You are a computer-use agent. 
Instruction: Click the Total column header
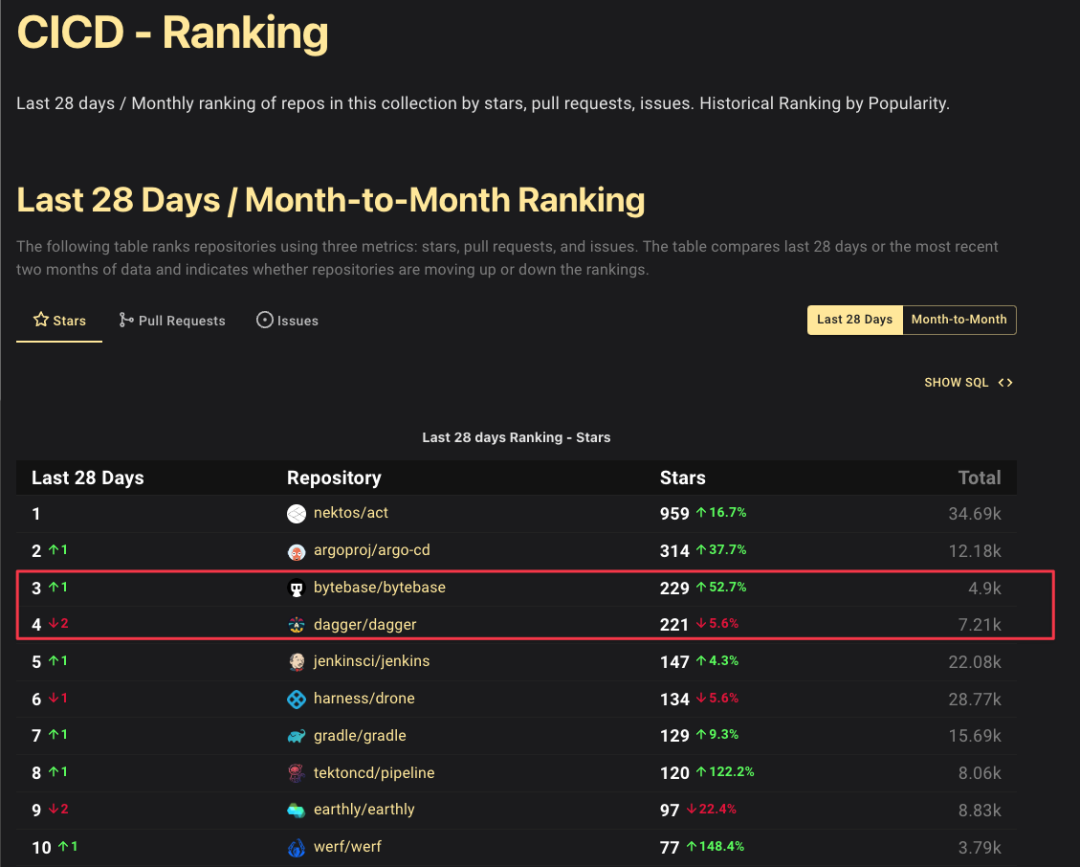[x=979, y=478]
